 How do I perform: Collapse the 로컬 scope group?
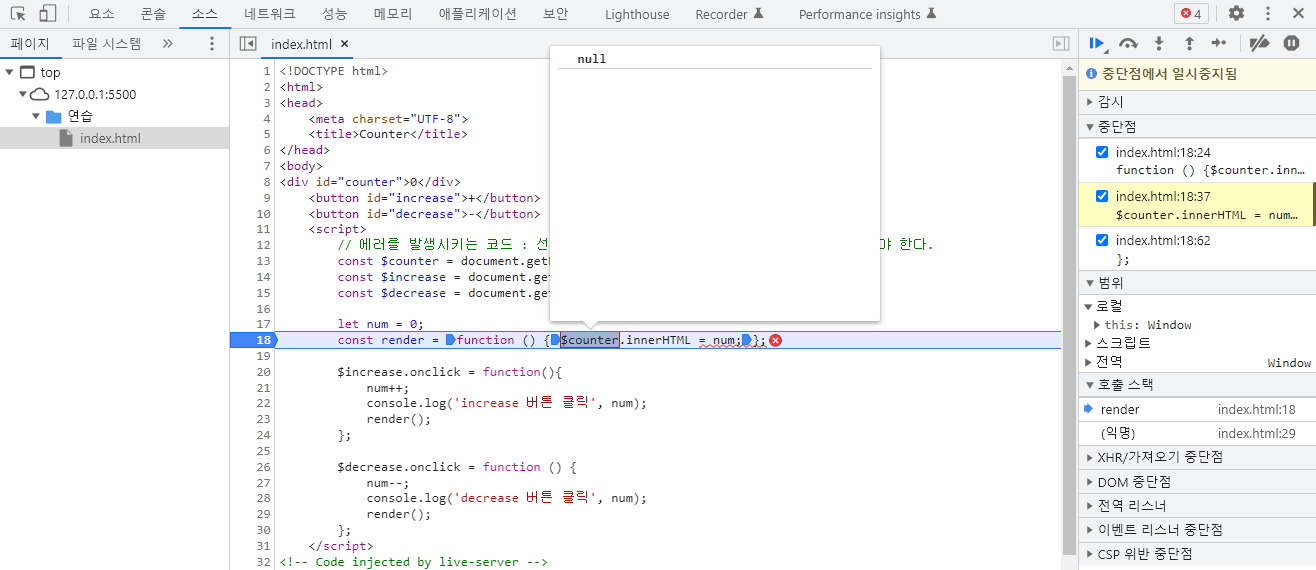[x=1088, y=306]
